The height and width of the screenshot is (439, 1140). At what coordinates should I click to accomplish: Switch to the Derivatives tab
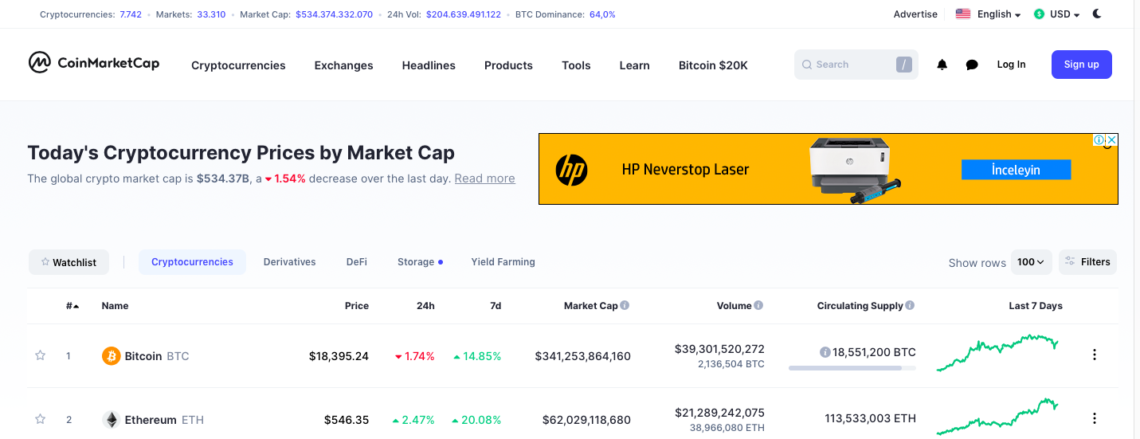tap(289, 262)
